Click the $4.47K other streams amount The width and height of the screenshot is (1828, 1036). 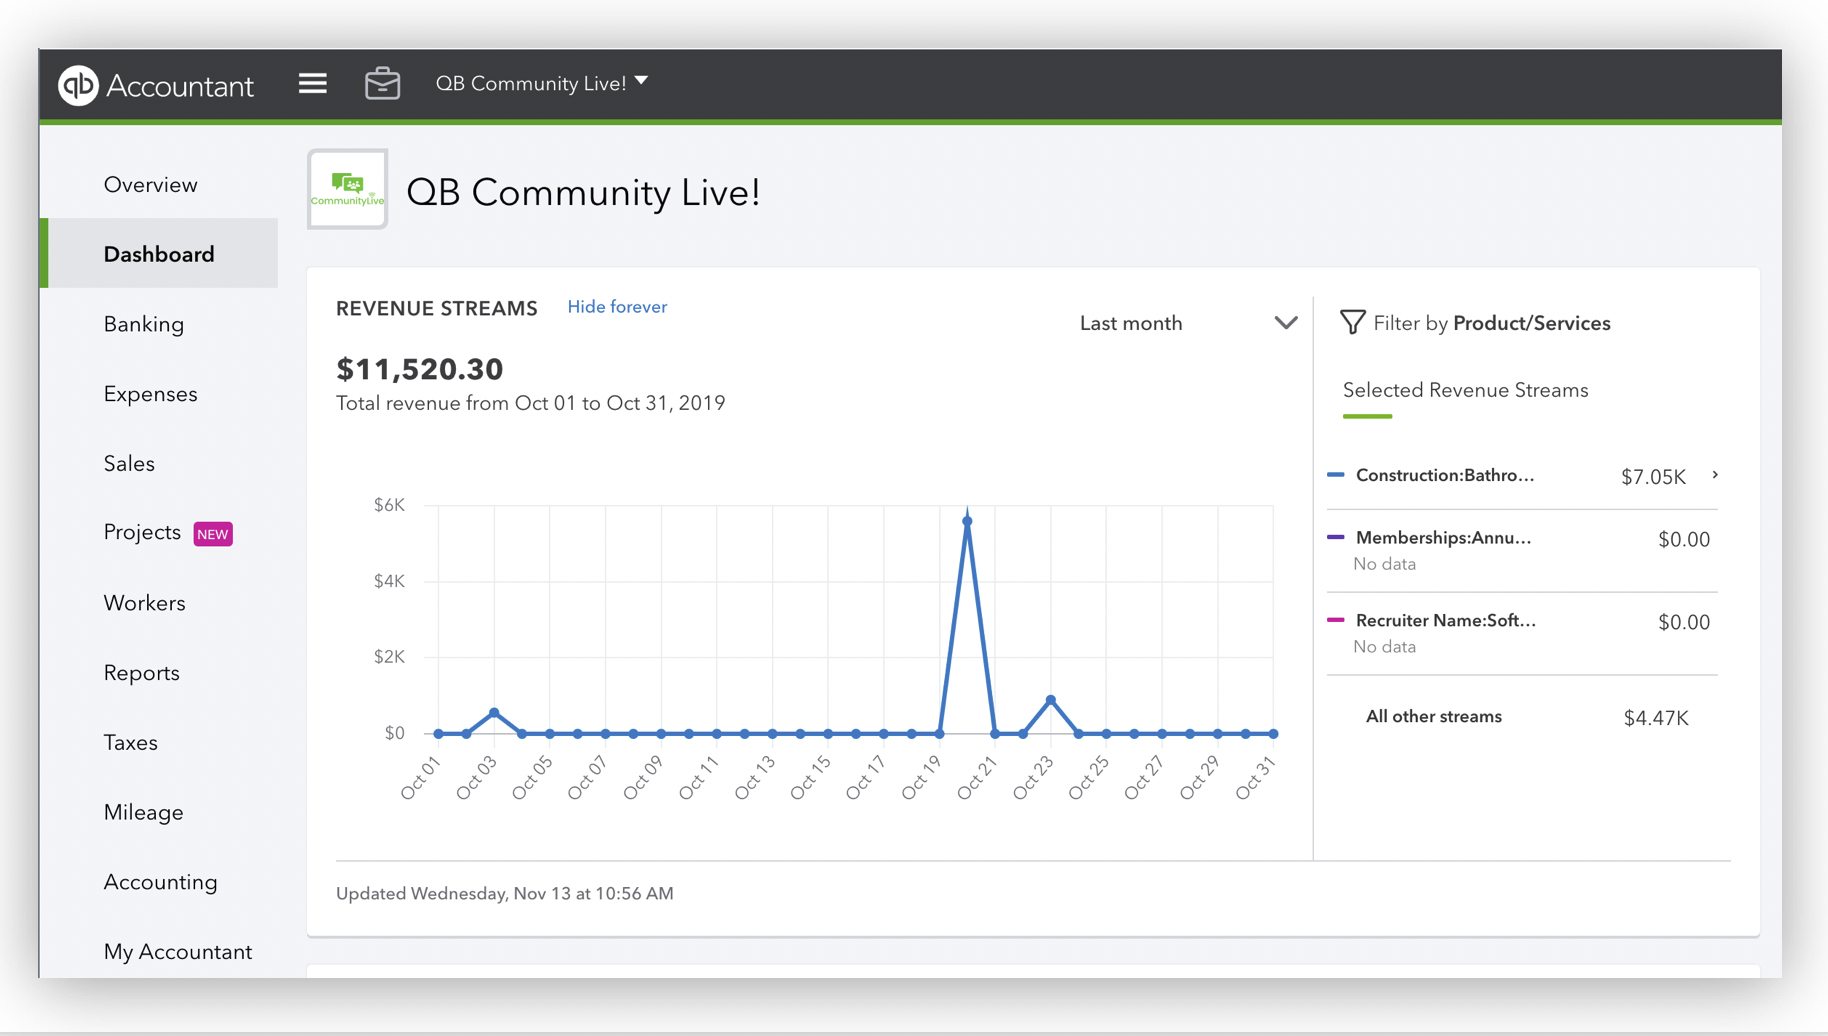(1656, 718)
